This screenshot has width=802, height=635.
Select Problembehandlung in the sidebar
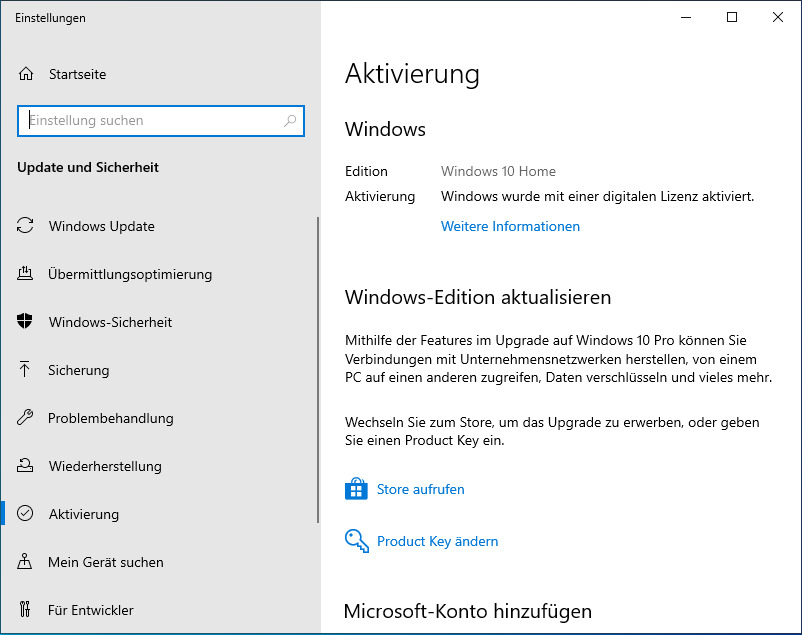click(159, 418)
